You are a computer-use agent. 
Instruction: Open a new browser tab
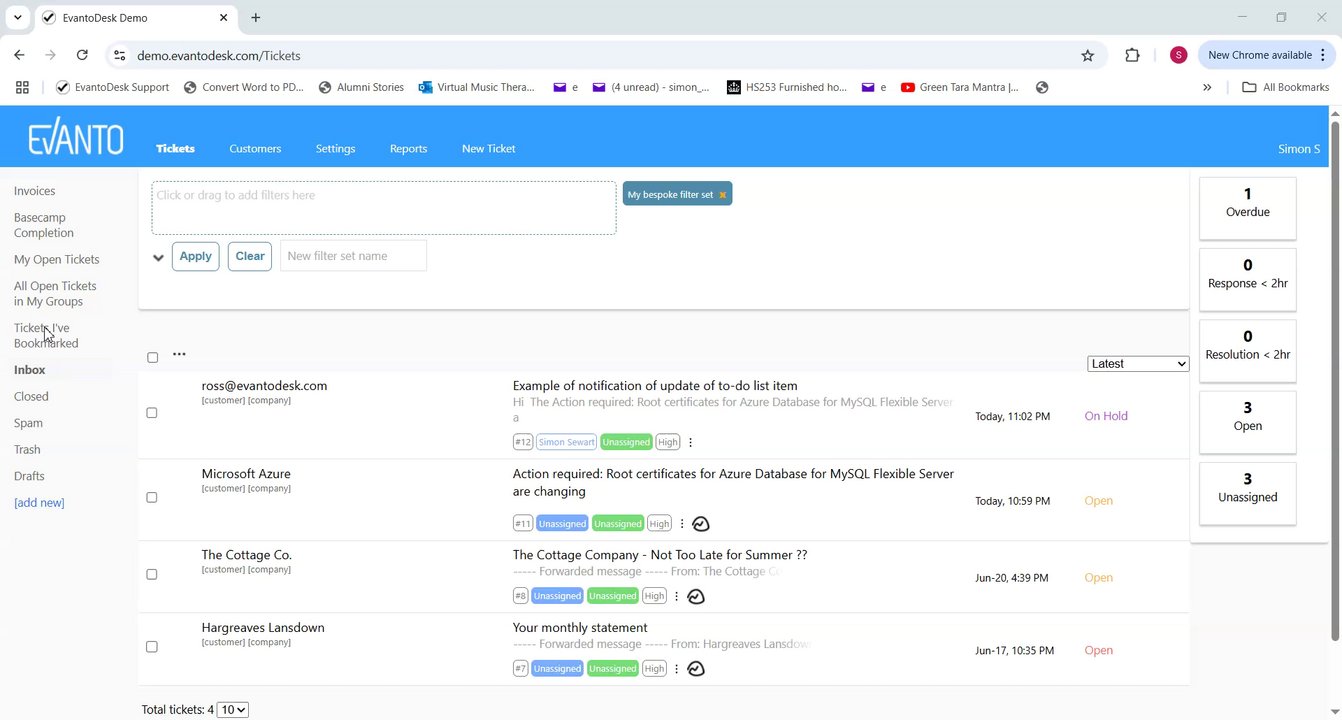tap(256, 18)
